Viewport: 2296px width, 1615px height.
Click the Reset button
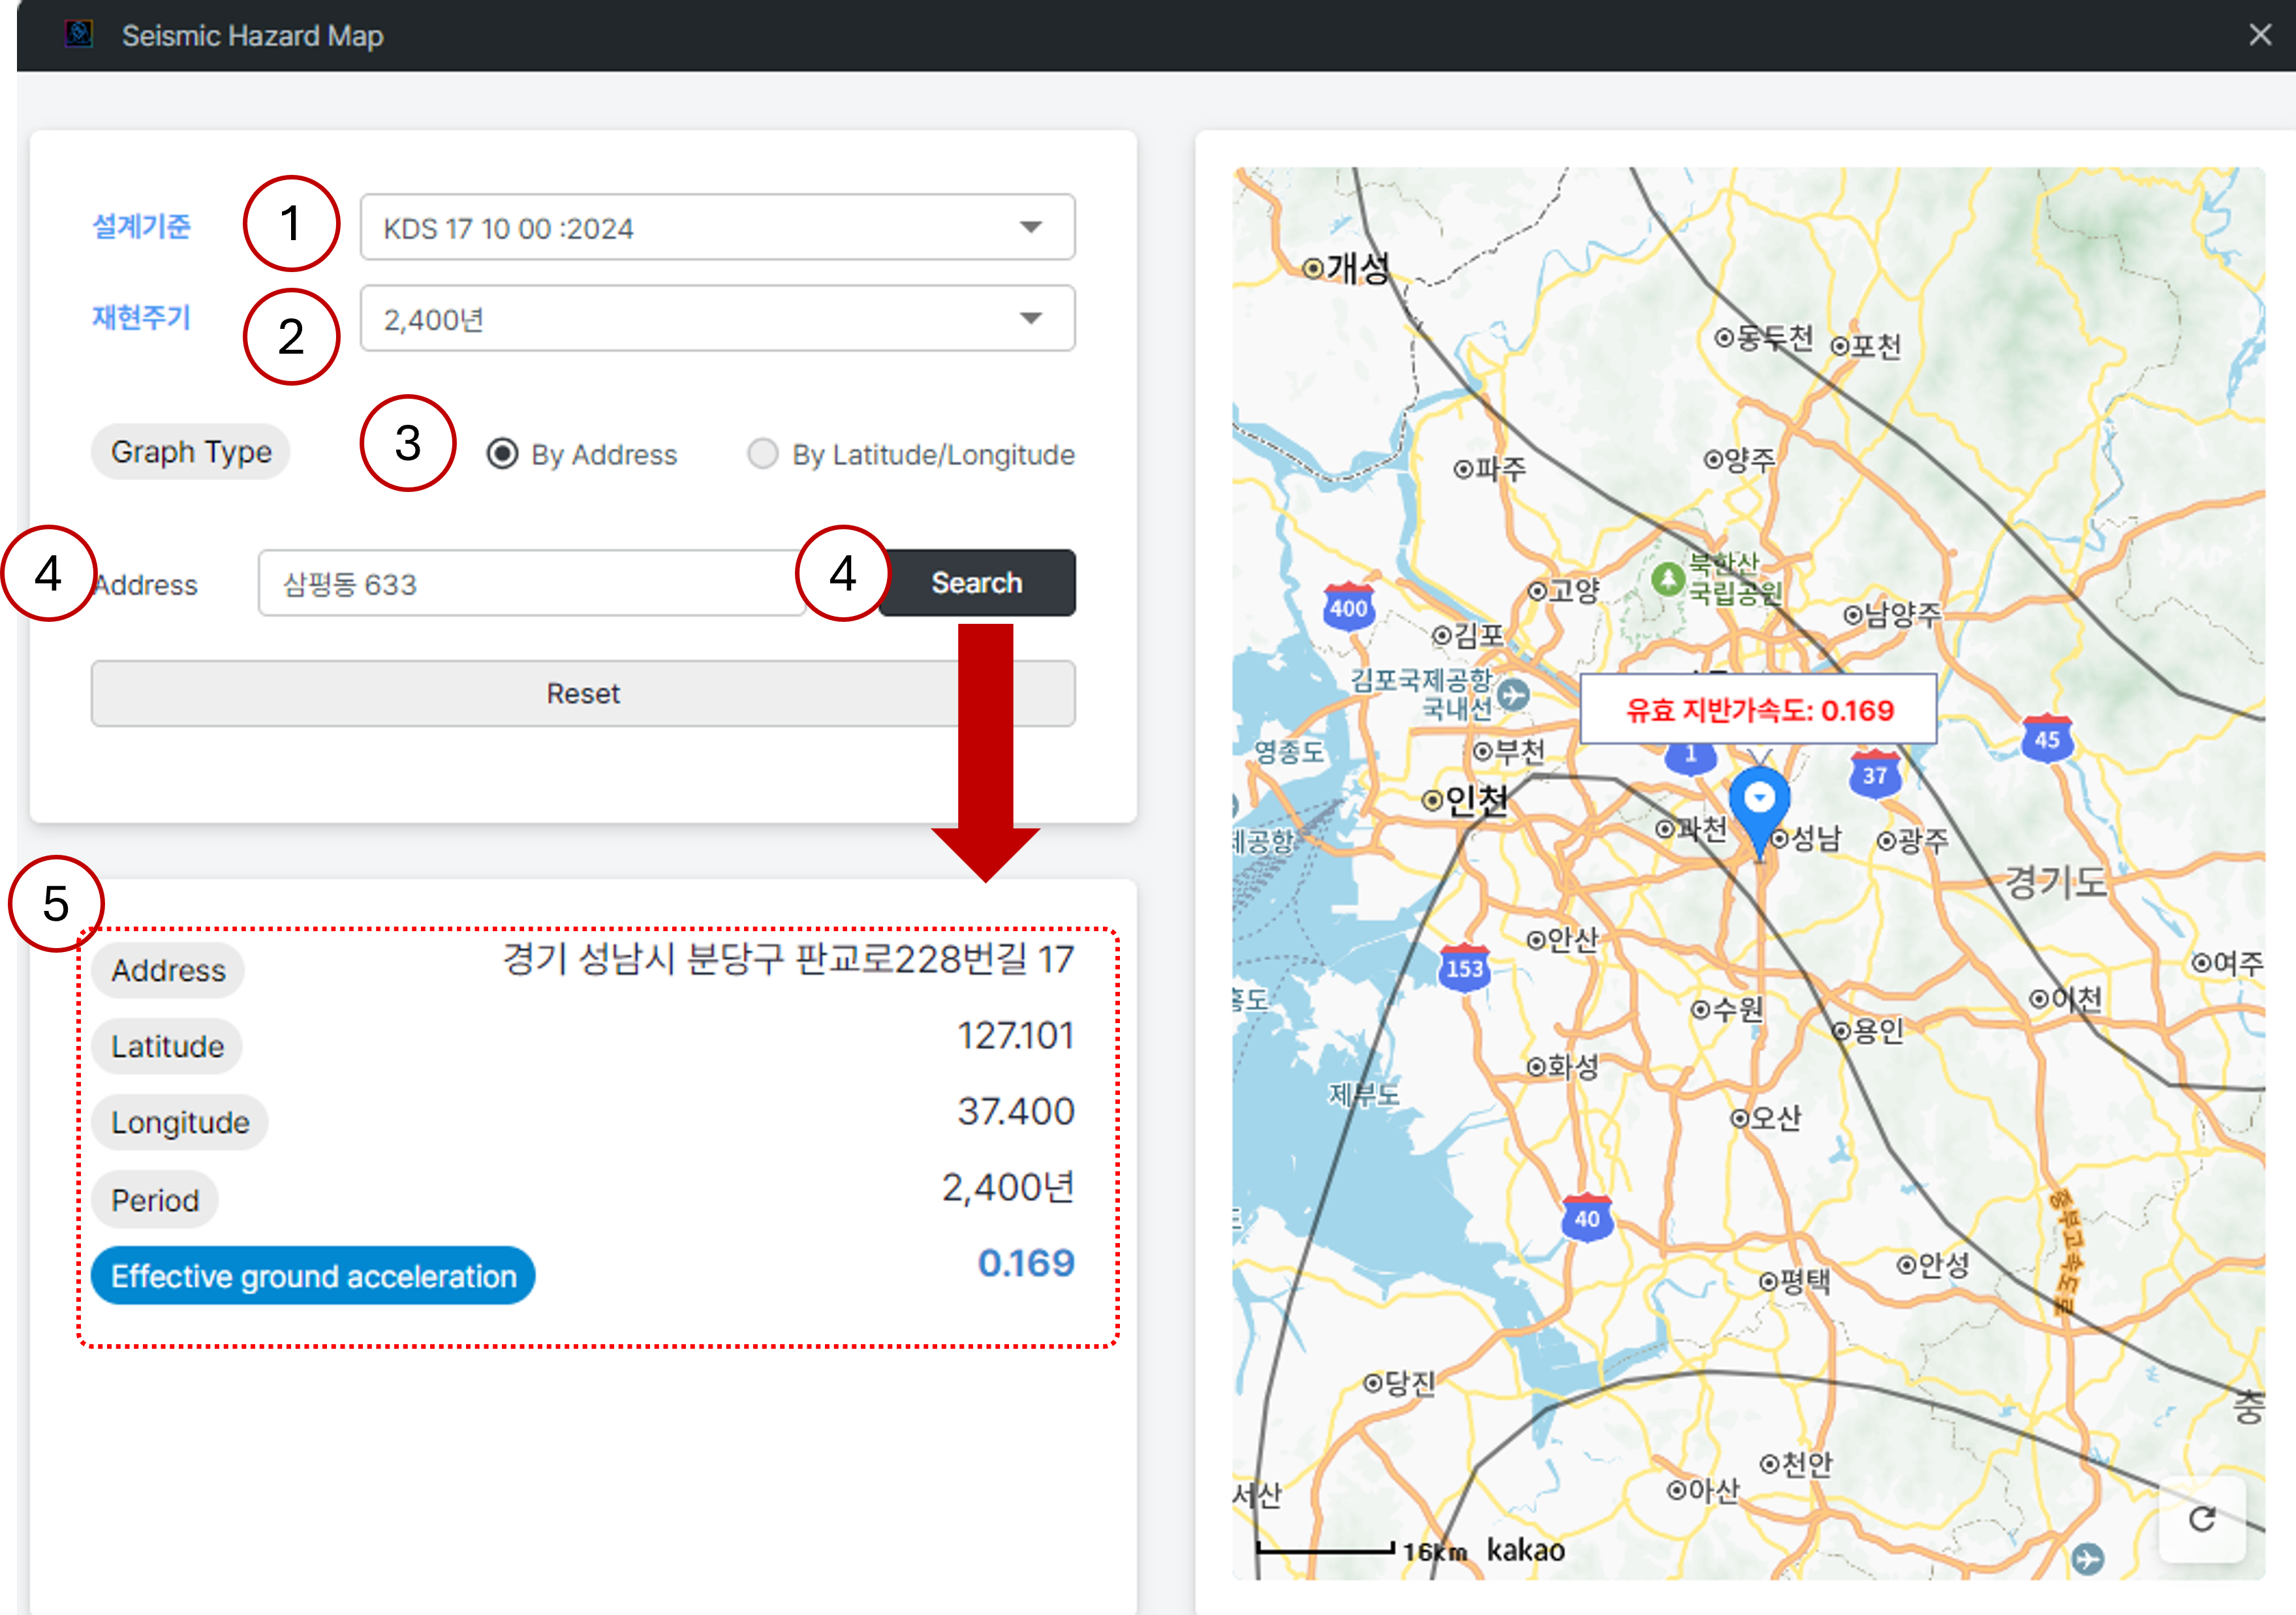[583, 693]
